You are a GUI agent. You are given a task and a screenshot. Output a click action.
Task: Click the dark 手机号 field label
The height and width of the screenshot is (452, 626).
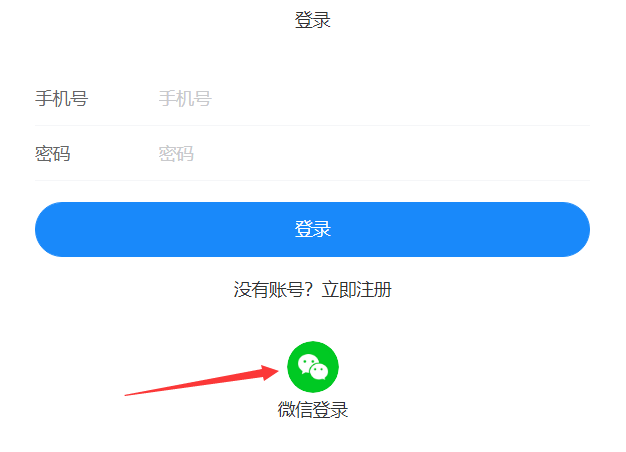[61, 99]
